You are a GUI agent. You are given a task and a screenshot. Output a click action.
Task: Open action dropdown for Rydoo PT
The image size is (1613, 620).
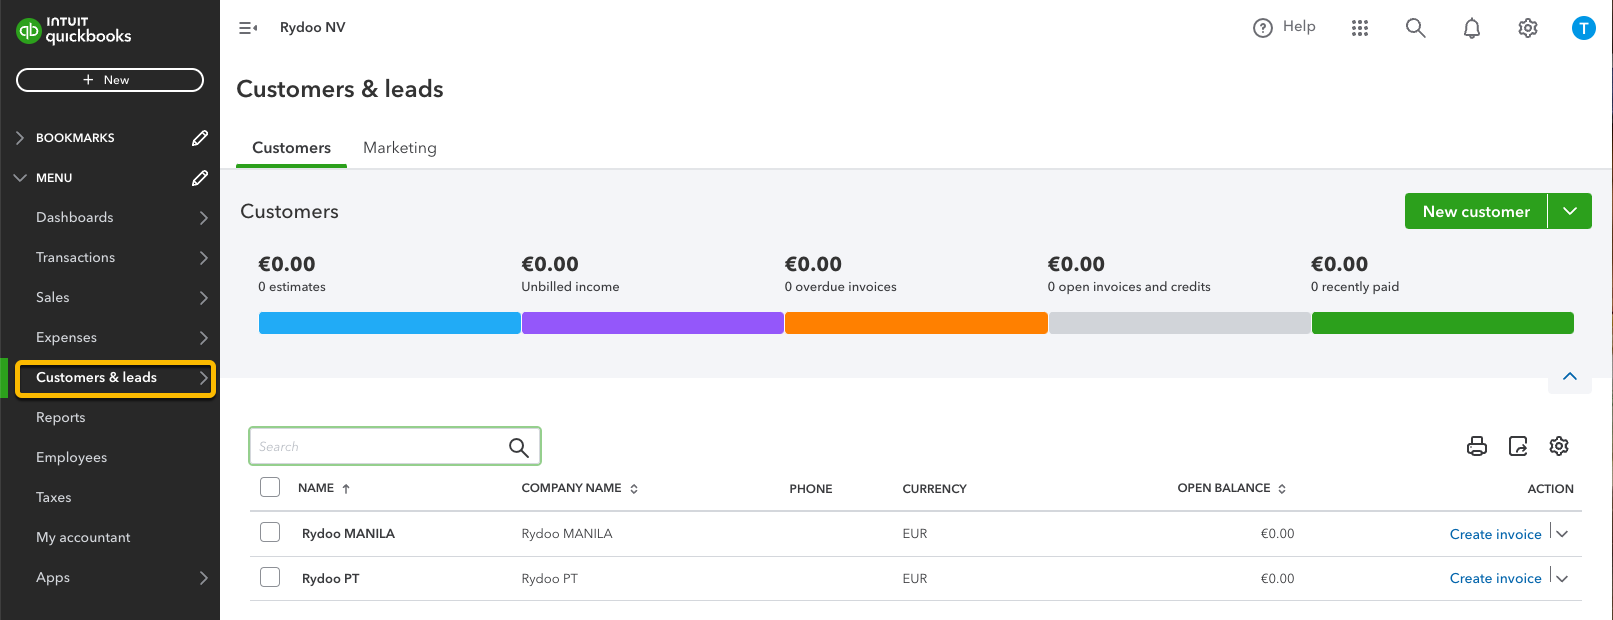coord(1562,579)
